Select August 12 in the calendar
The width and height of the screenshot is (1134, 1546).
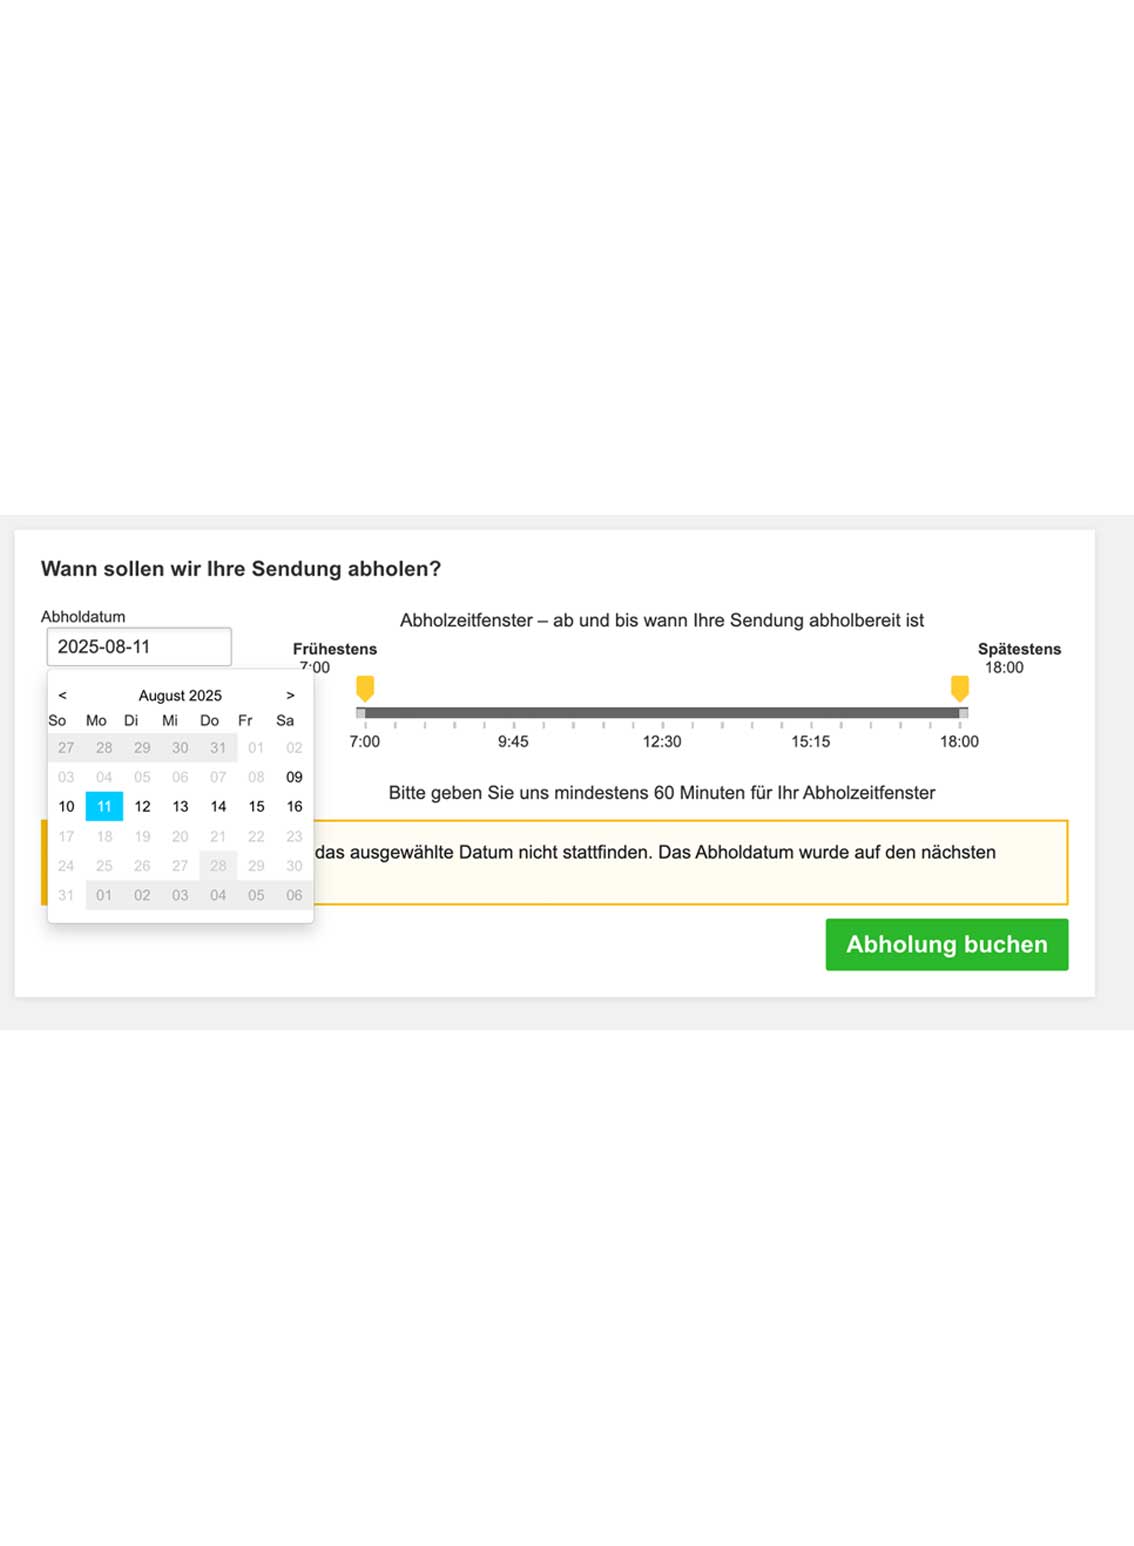[142, 806]
